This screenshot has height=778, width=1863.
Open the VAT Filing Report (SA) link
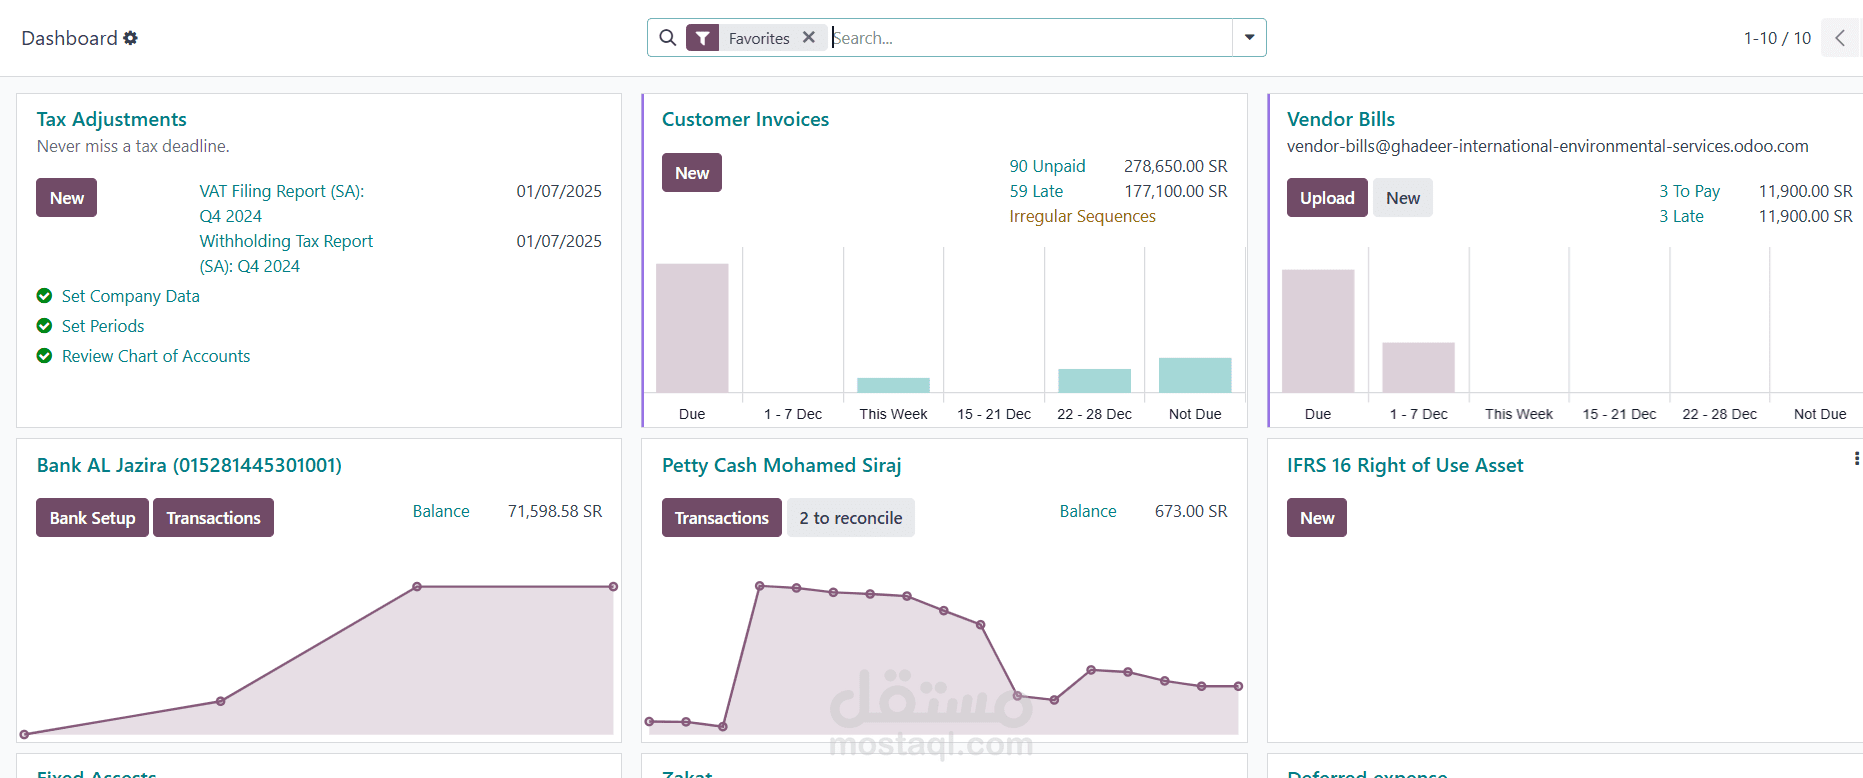[x=281, y=203]
